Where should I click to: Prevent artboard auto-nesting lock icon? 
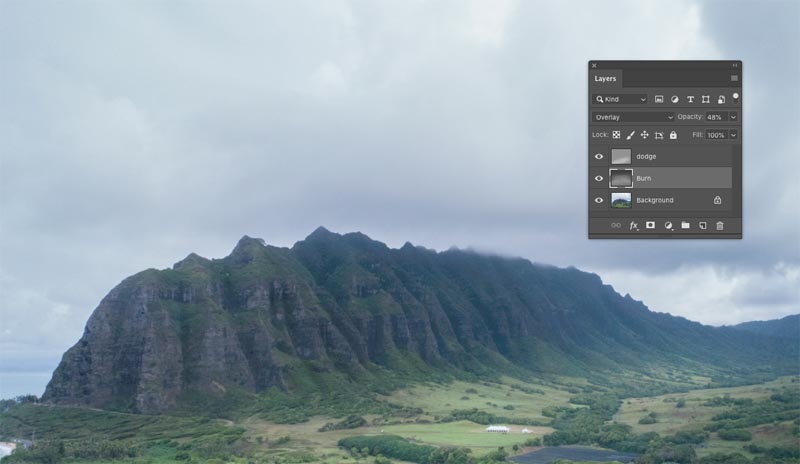[659, 135]
